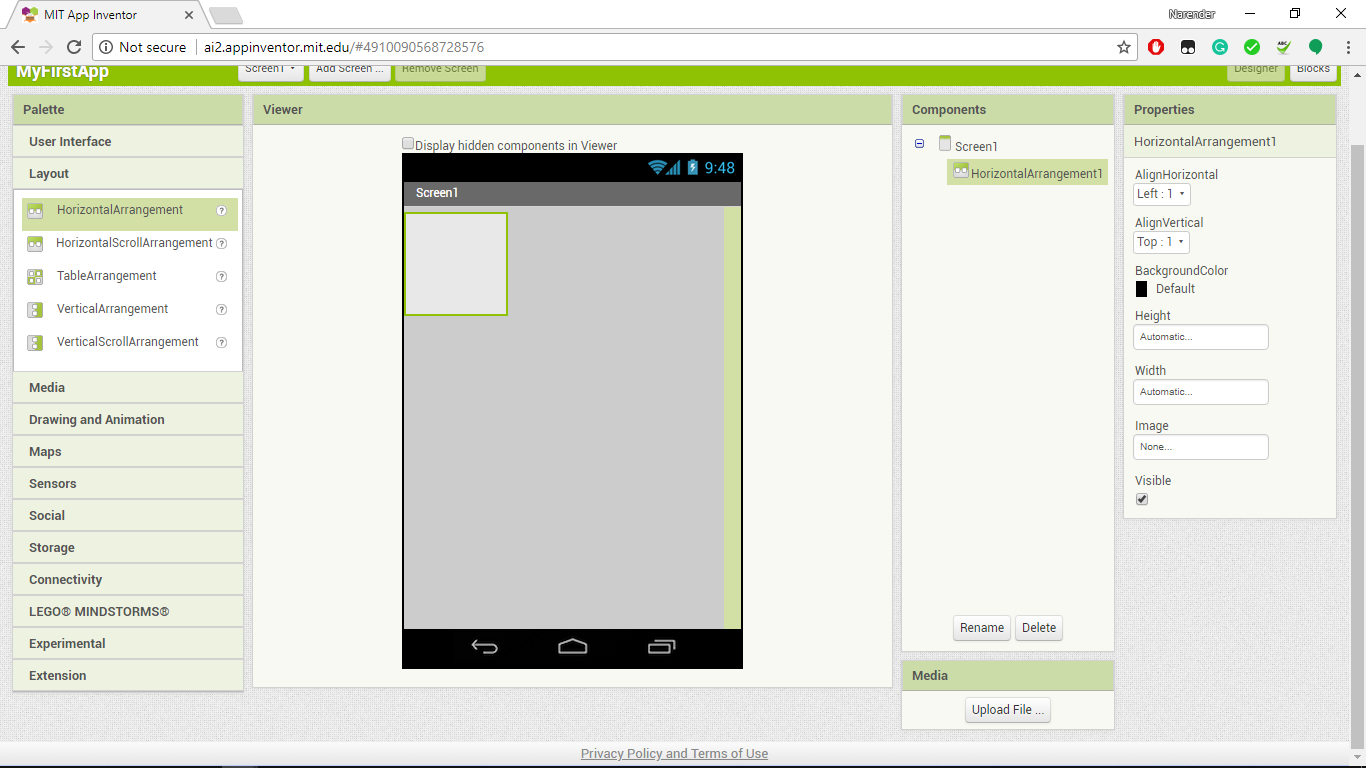Expand the Maps palette section

(128, 452)
